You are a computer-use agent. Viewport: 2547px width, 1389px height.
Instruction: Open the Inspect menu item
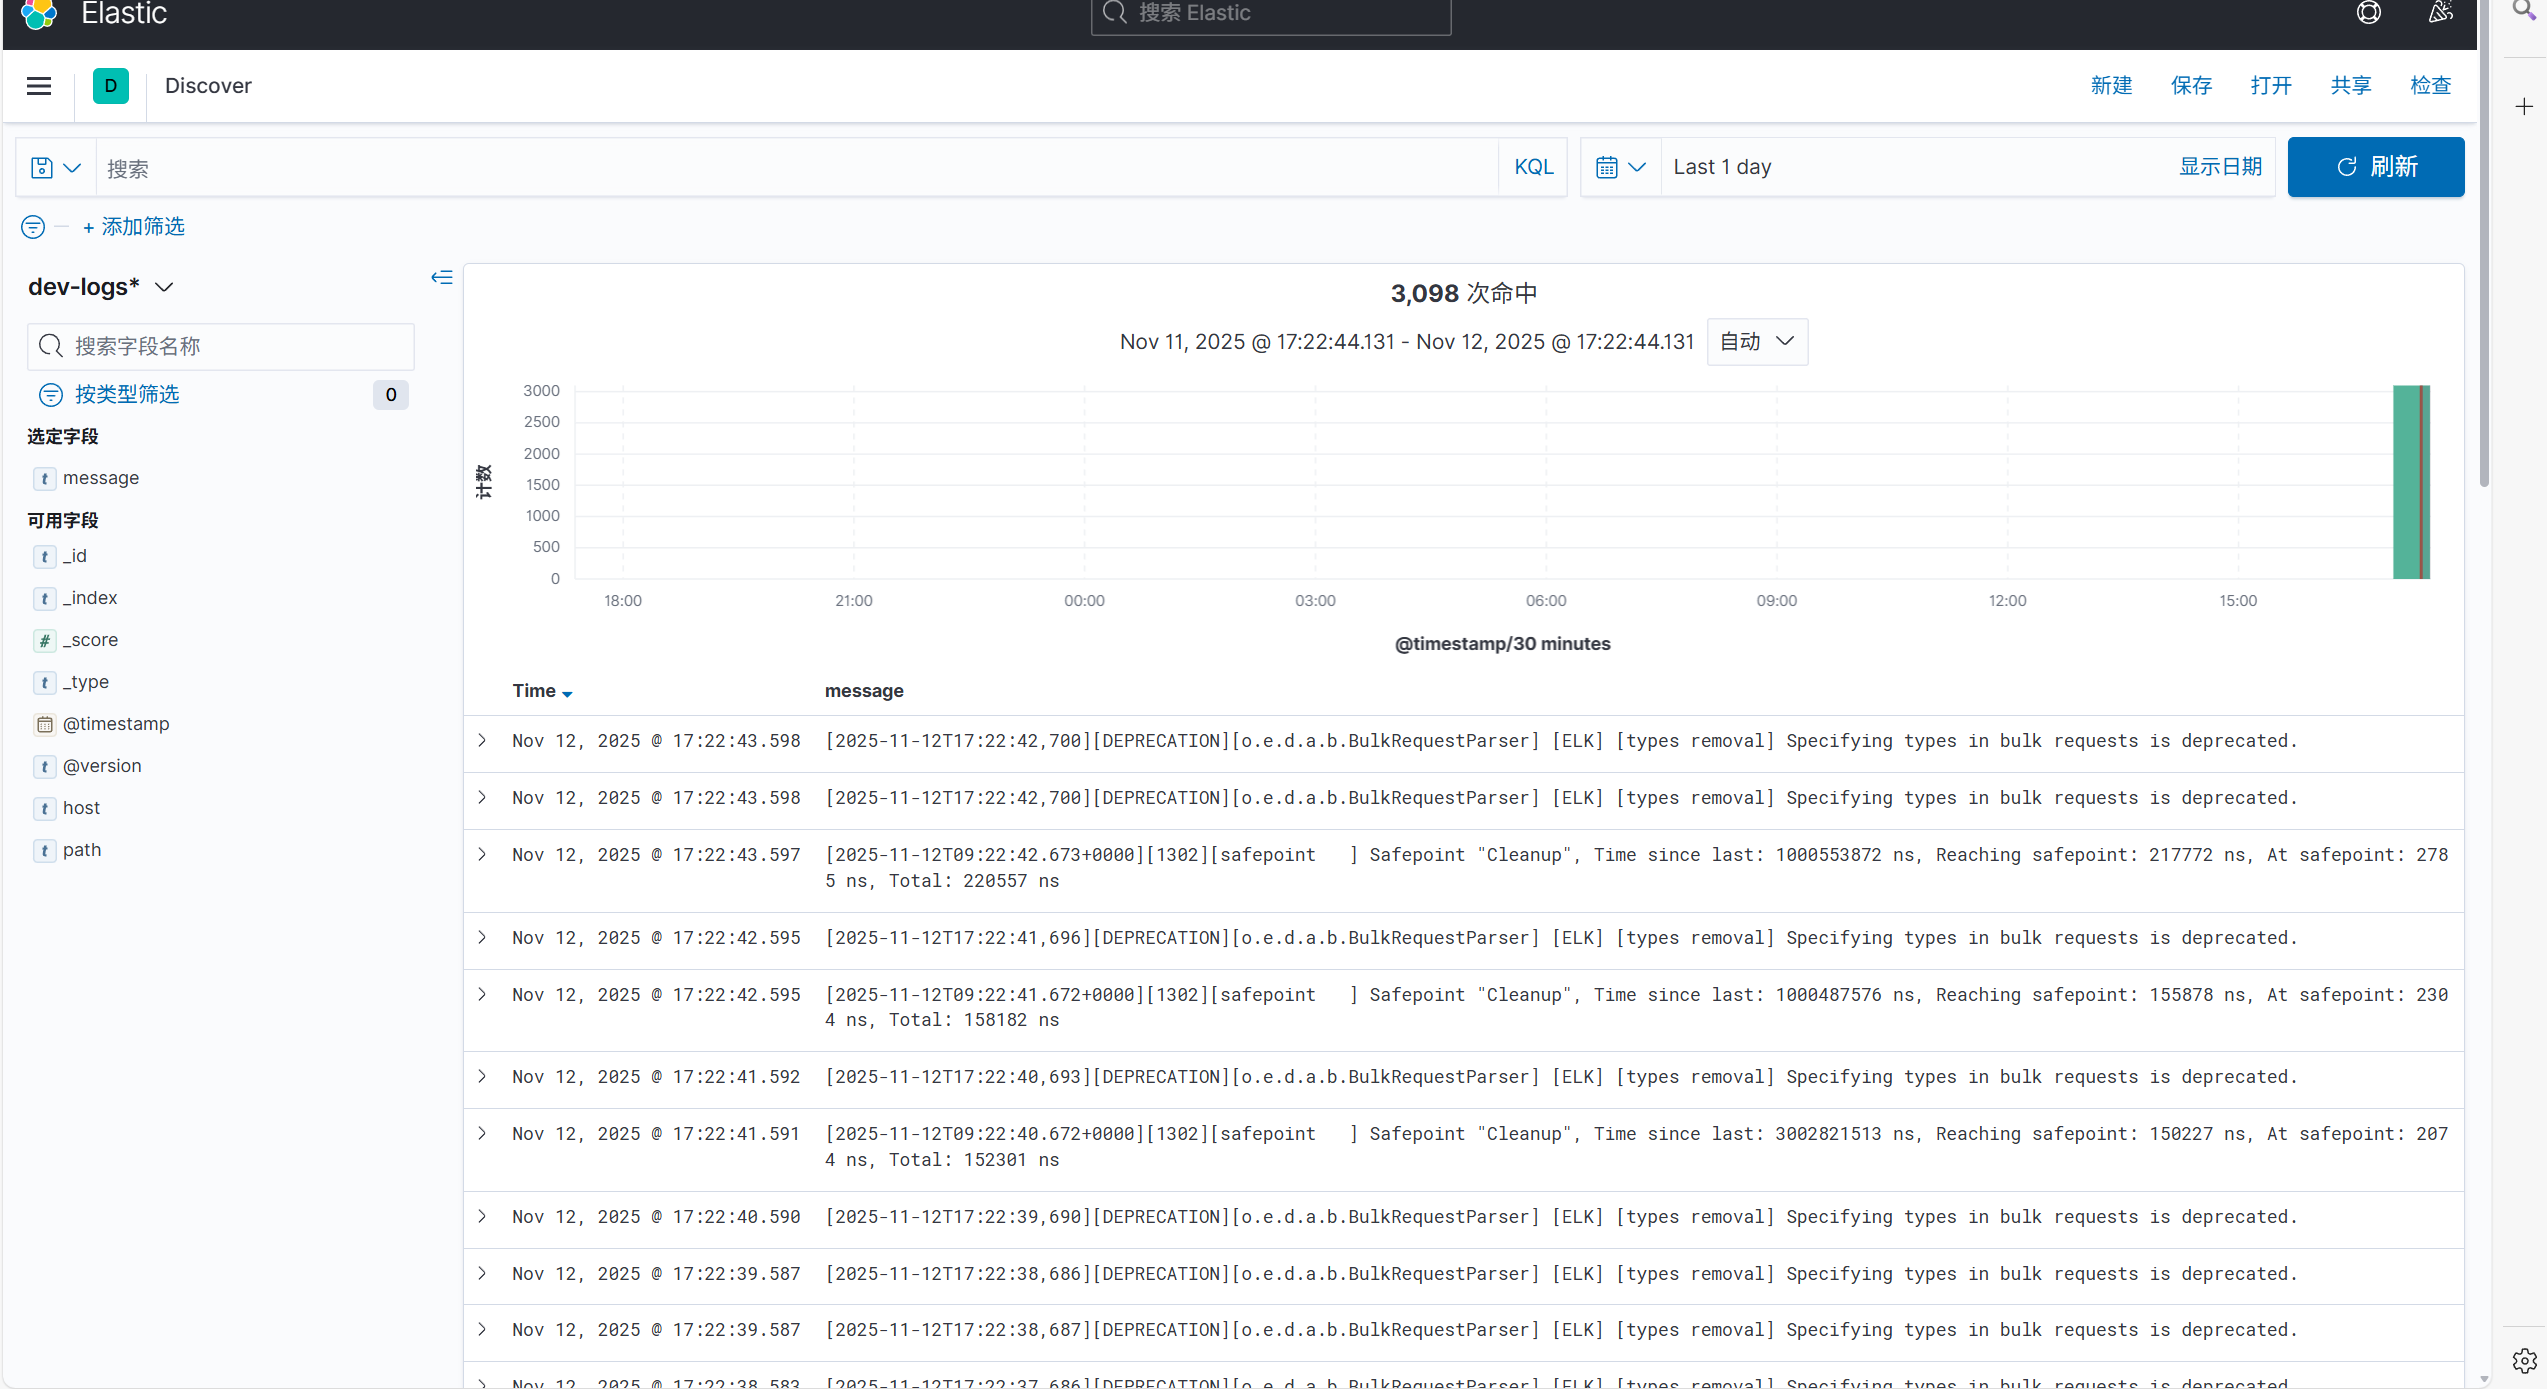point(2430,86)
